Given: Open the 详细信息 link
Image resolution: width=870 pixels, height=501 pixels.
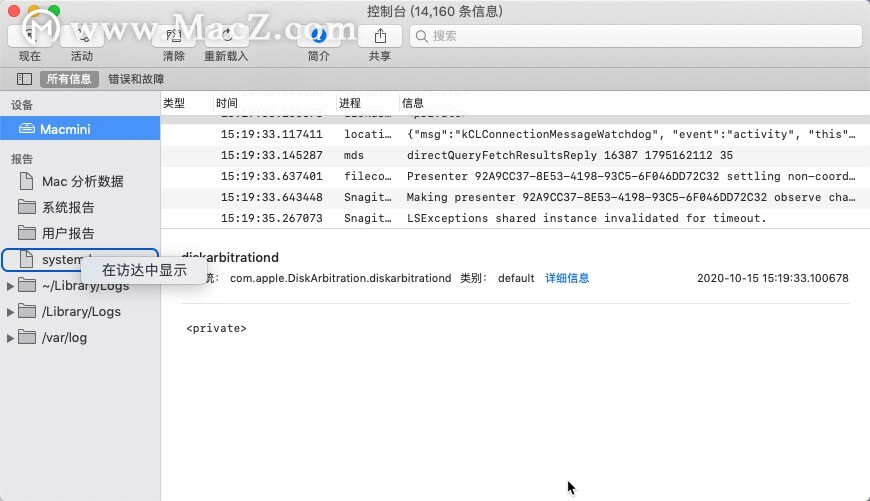Looking at the screenshot, I should pos(567,278).
